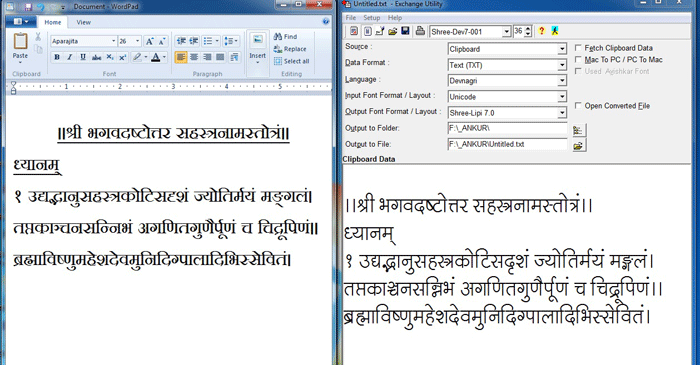Click Undo in WordPad quick access toolbar
The width and height of the screenshot is (700, 365).
(x=41, y=7)
